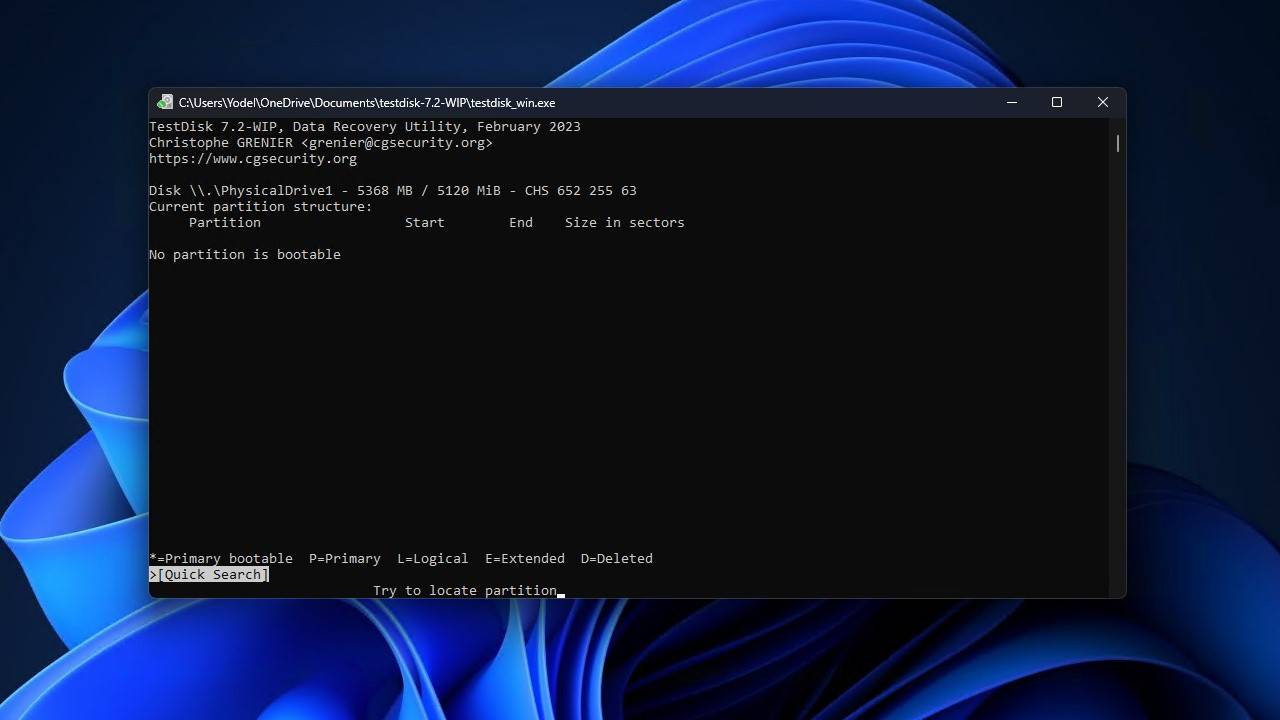The width and height of the screenshot is (1280, 720).
Task: Click the 'Partition' column header
Action: click(225, 223)
